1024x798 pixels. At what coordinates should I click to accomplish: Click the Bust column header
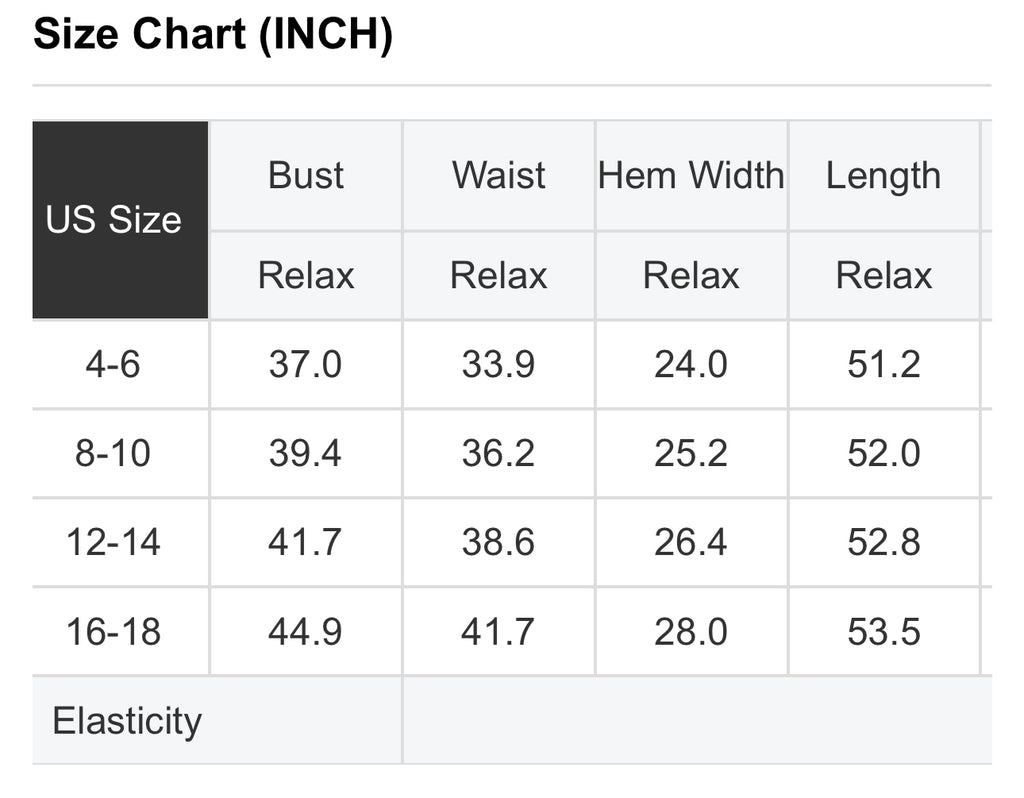tap(306, 176)
